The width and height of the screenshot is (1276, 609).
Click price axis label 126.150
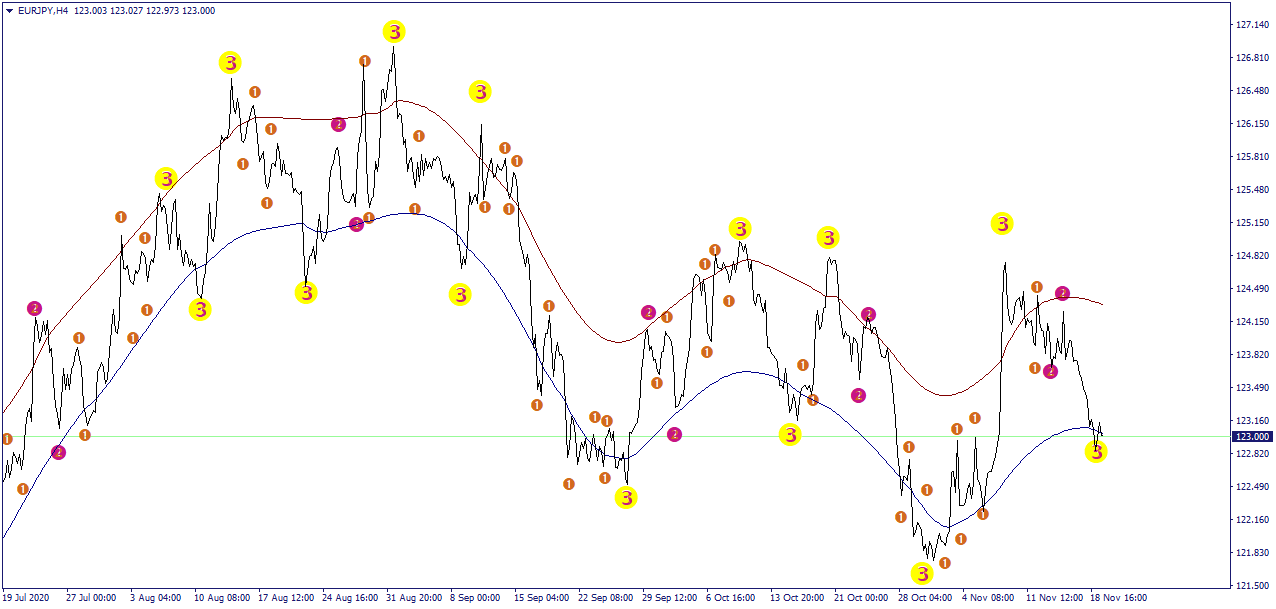1252,124
